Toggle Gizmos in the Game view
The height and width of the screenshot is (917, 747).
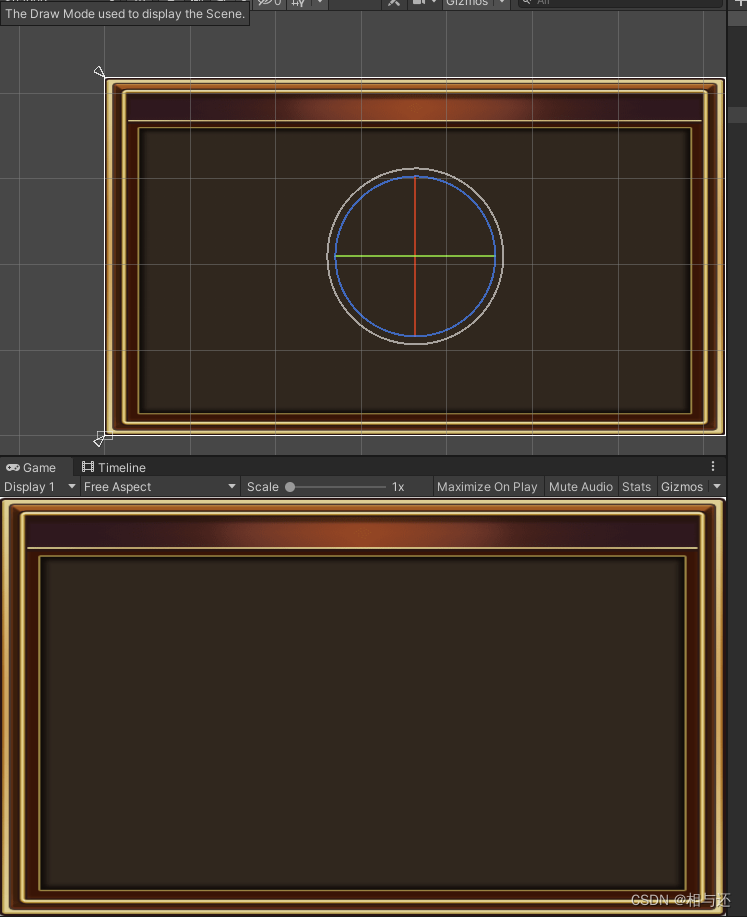coord(681,487)
